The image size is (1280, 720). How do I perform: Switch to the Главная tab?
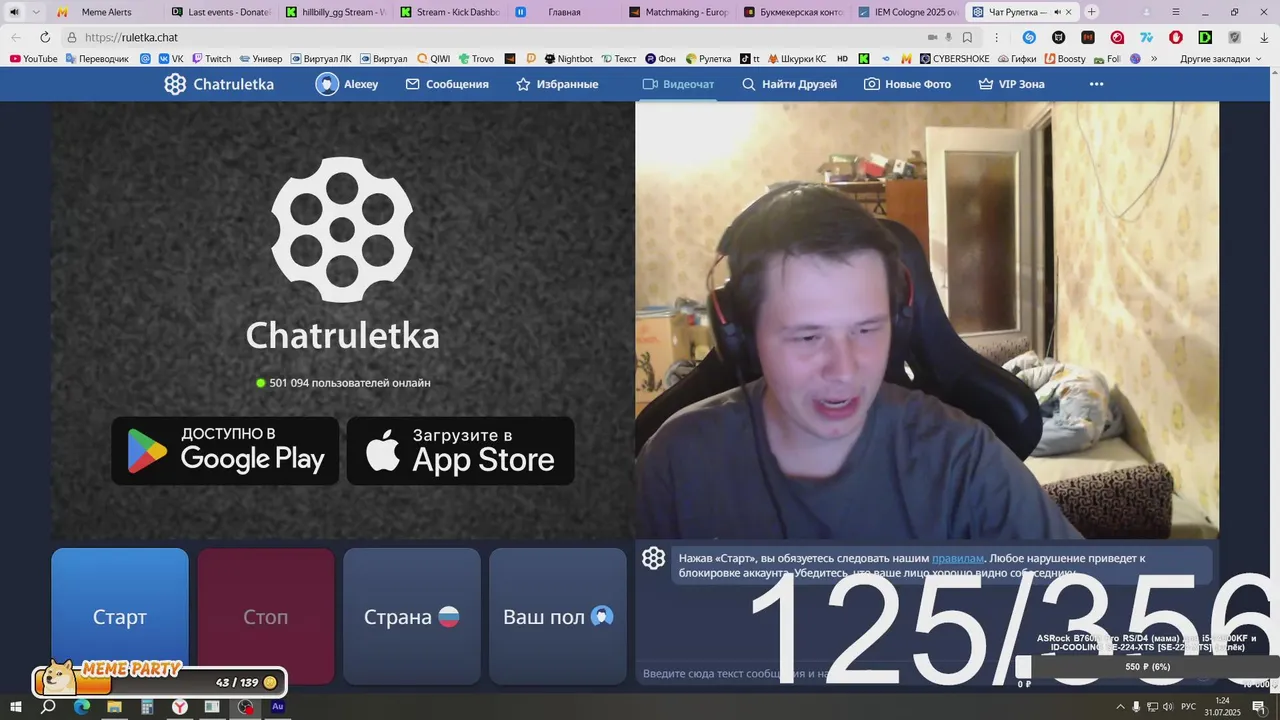pos(563,12)
